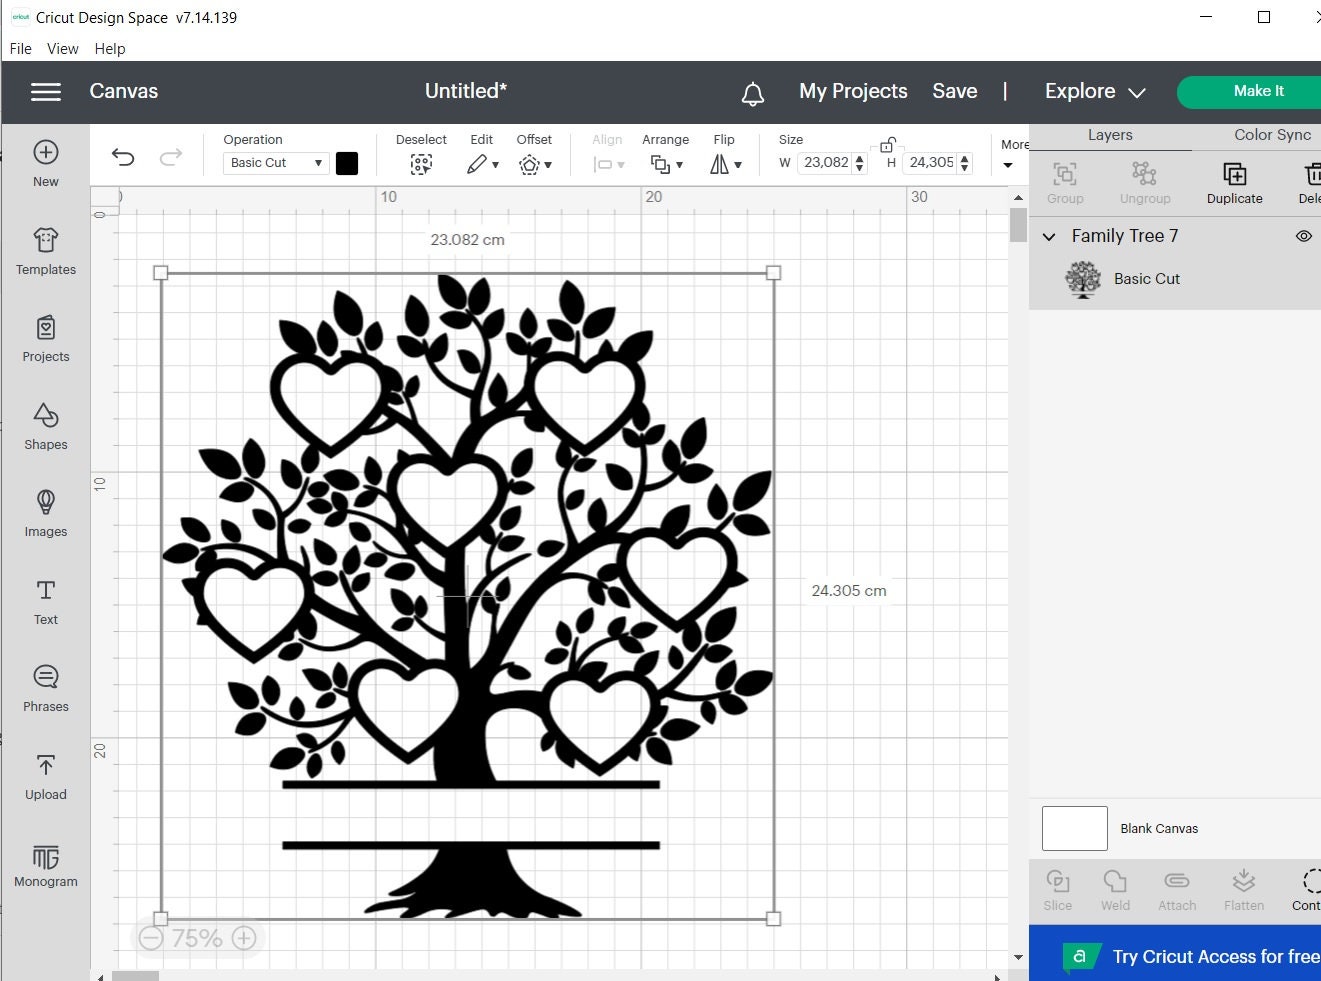Select the Text tool
This screenshot has height=981, width=1321.
pyautogui.click(x=45, y=602)
